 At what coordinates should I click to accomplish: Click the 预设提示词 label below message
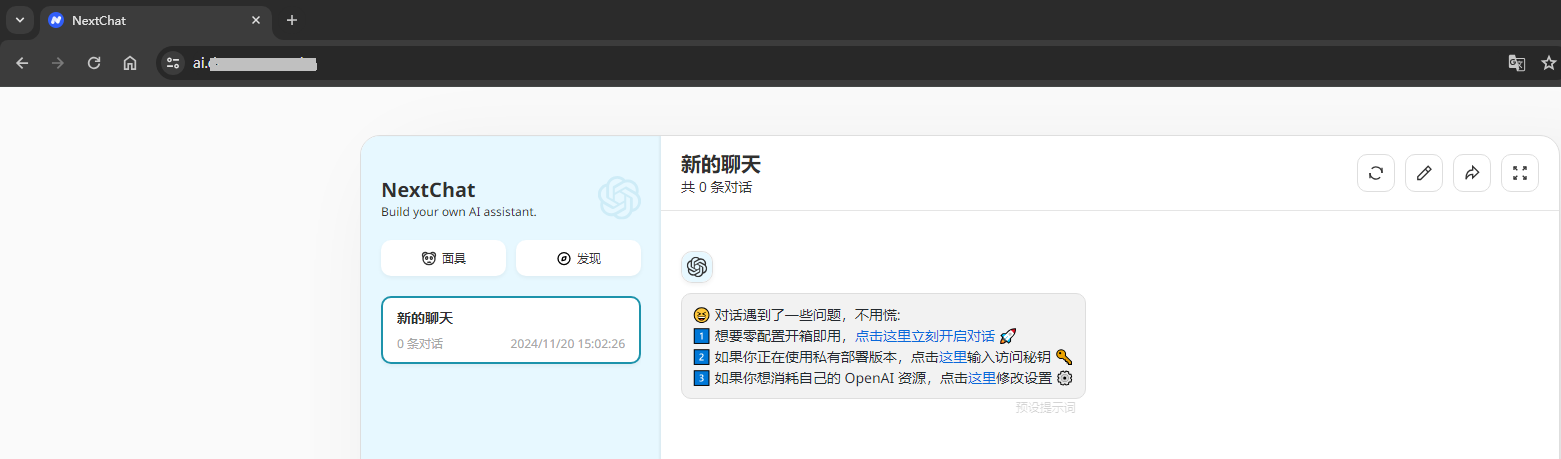(1045, 408)
